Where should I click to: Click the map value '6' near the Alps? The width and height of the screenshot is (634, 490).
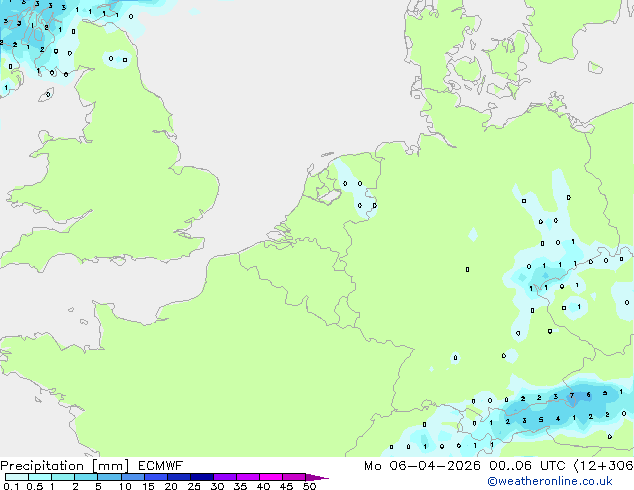[x=588, y=395]
